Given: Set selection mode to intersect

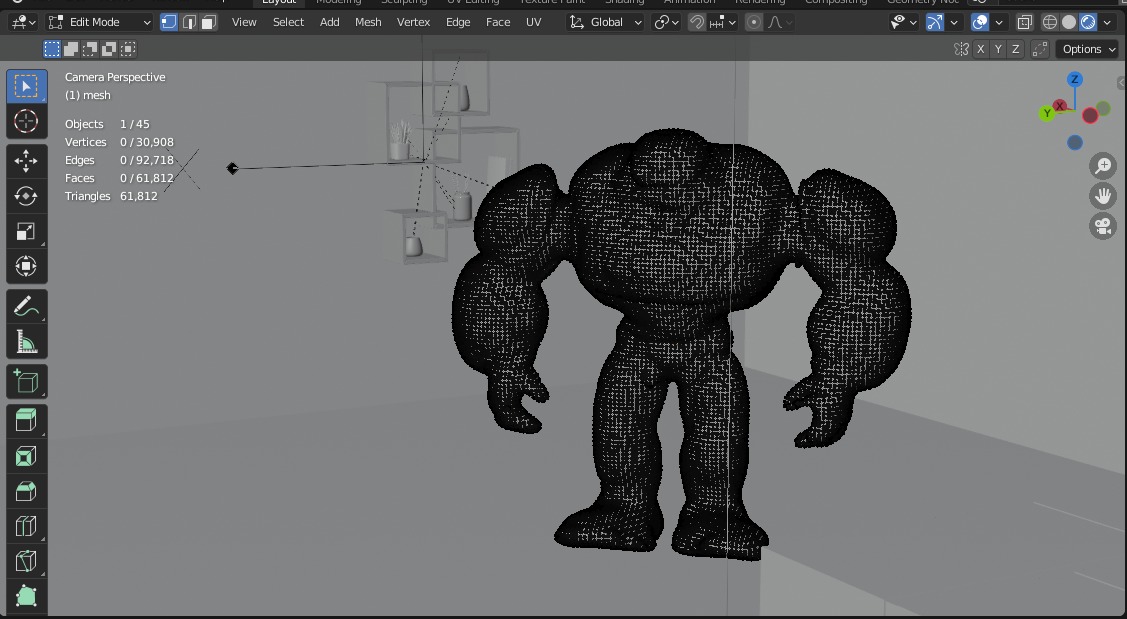Looking at the screenshot, I should point(128,49).
